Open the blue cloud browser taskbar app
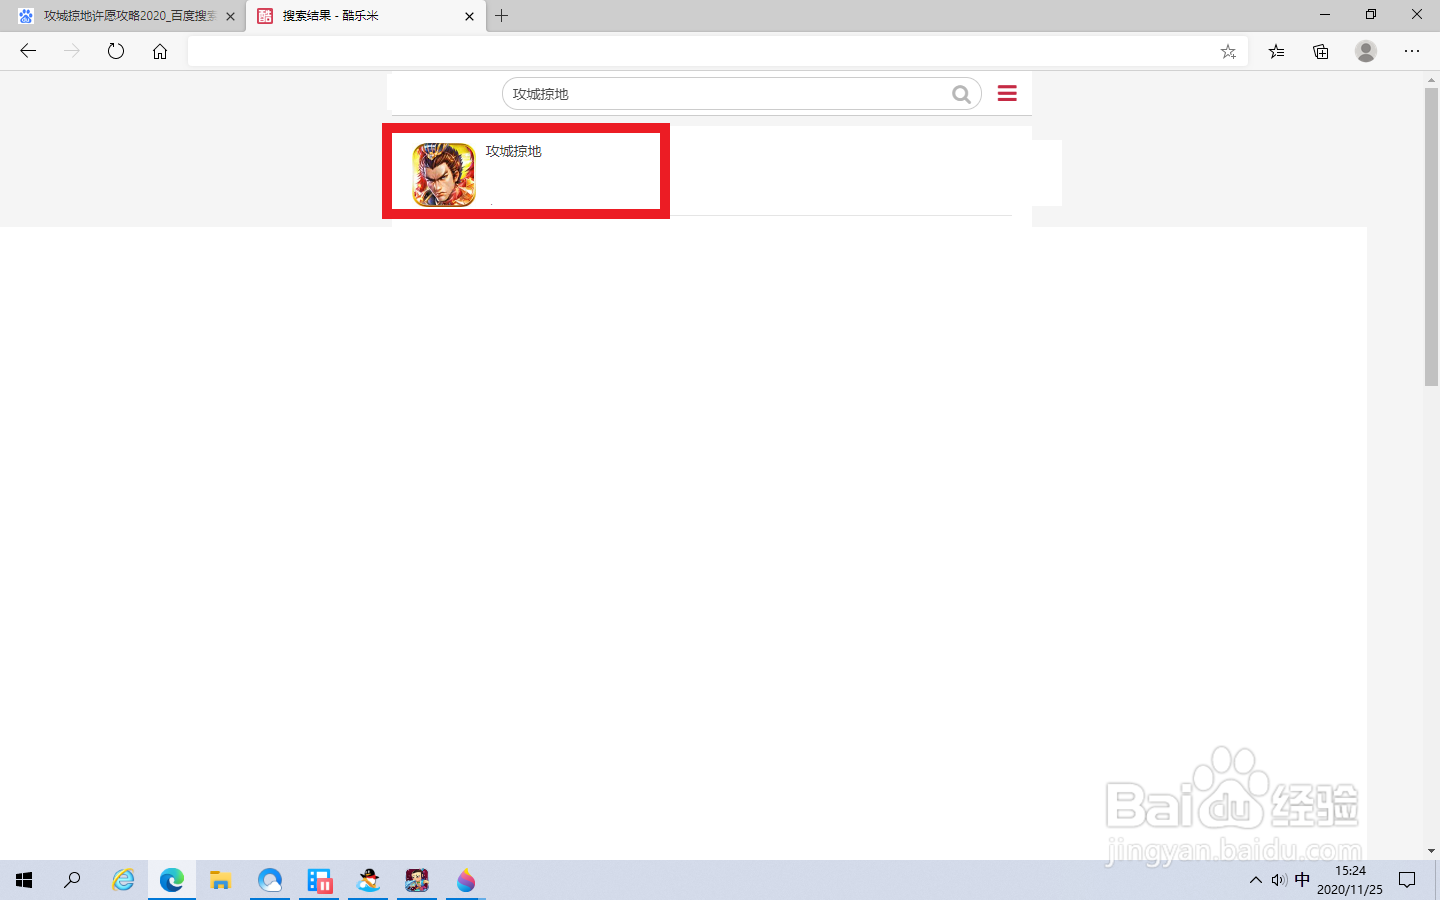This screenshot has width=1440, height=900. pos(270,880)
